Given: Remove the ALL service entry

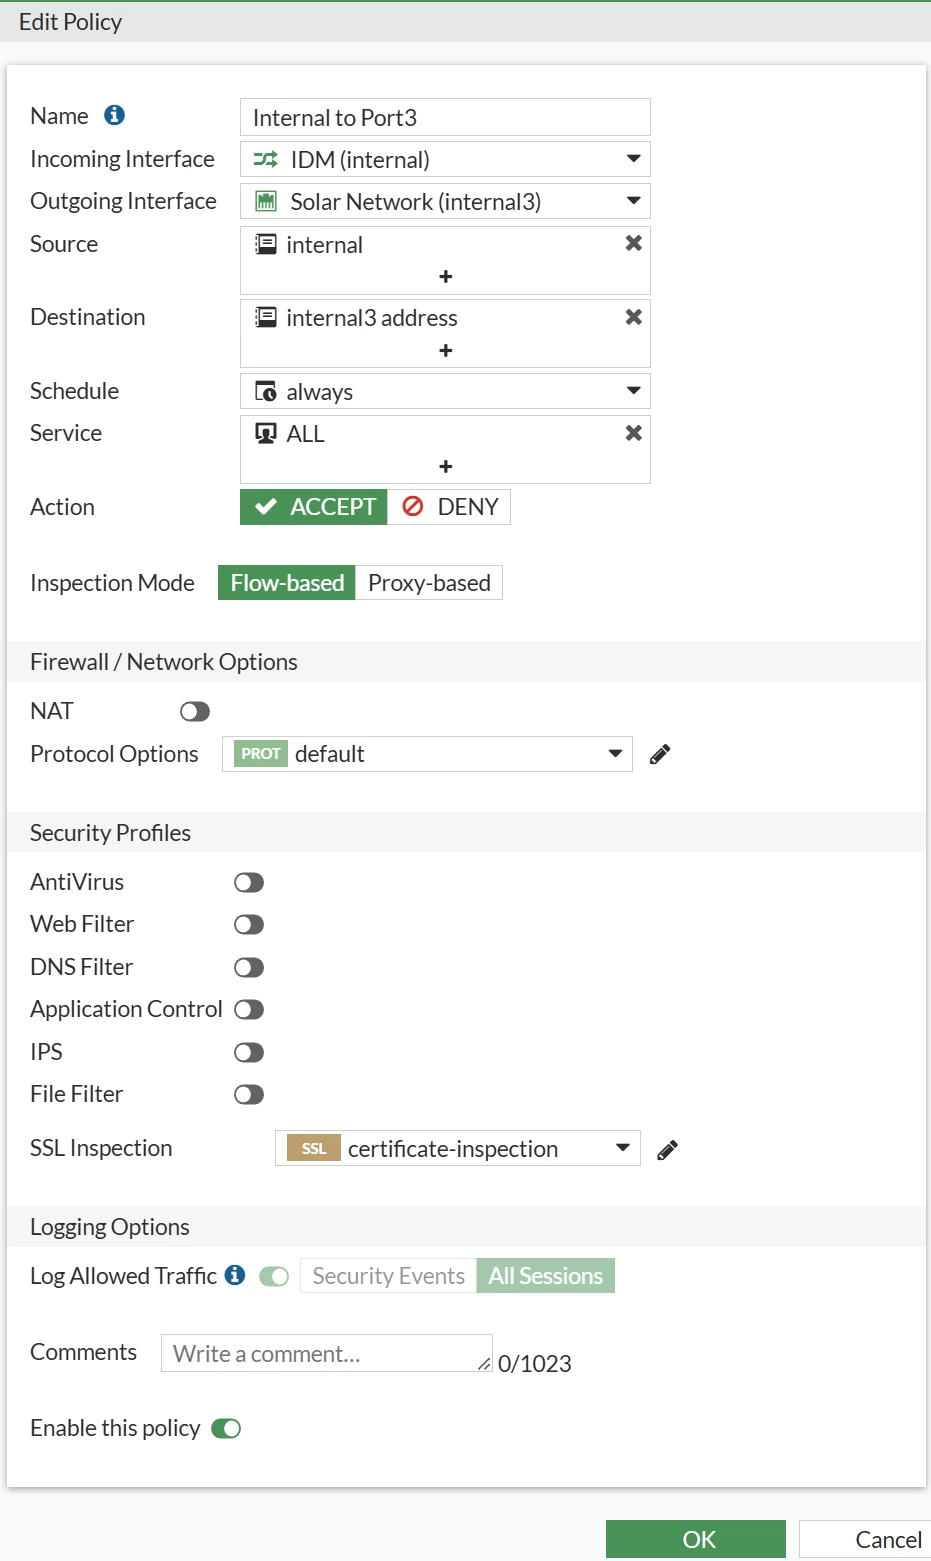Looking at the screenshot, I should pyautogui.click(x=633, y=433).
